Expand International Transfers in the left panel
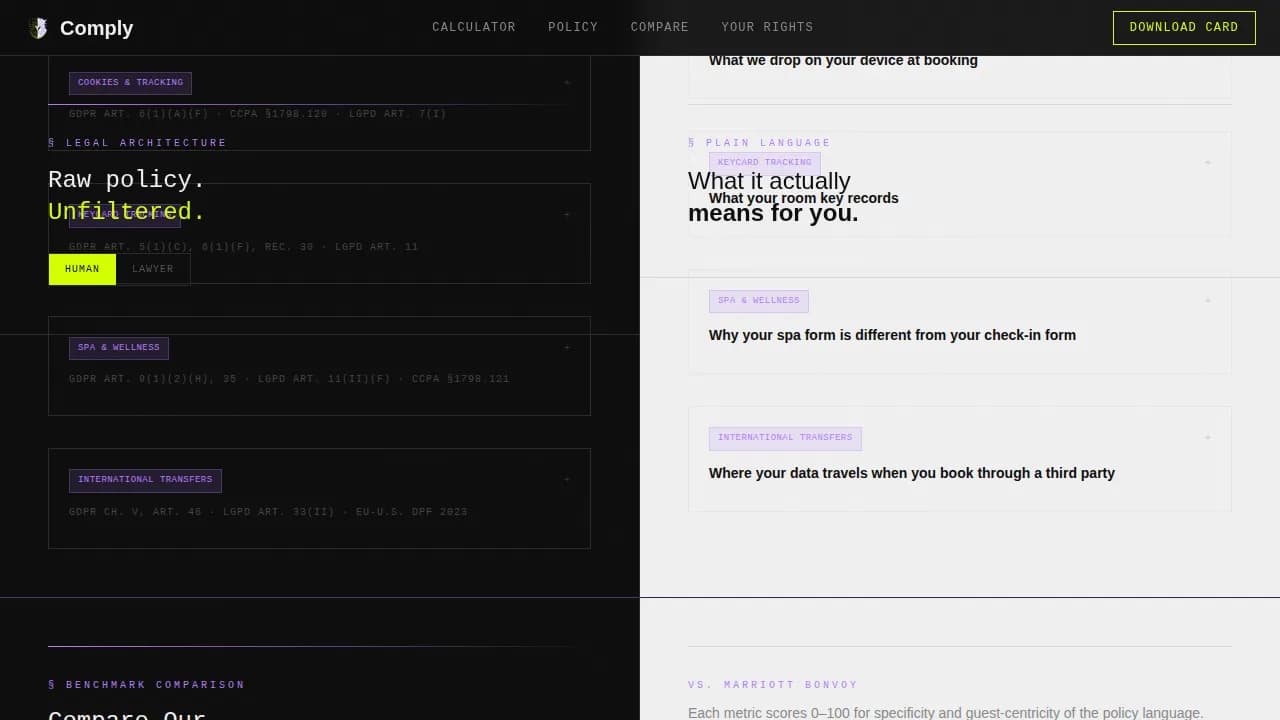 [567, 479]
